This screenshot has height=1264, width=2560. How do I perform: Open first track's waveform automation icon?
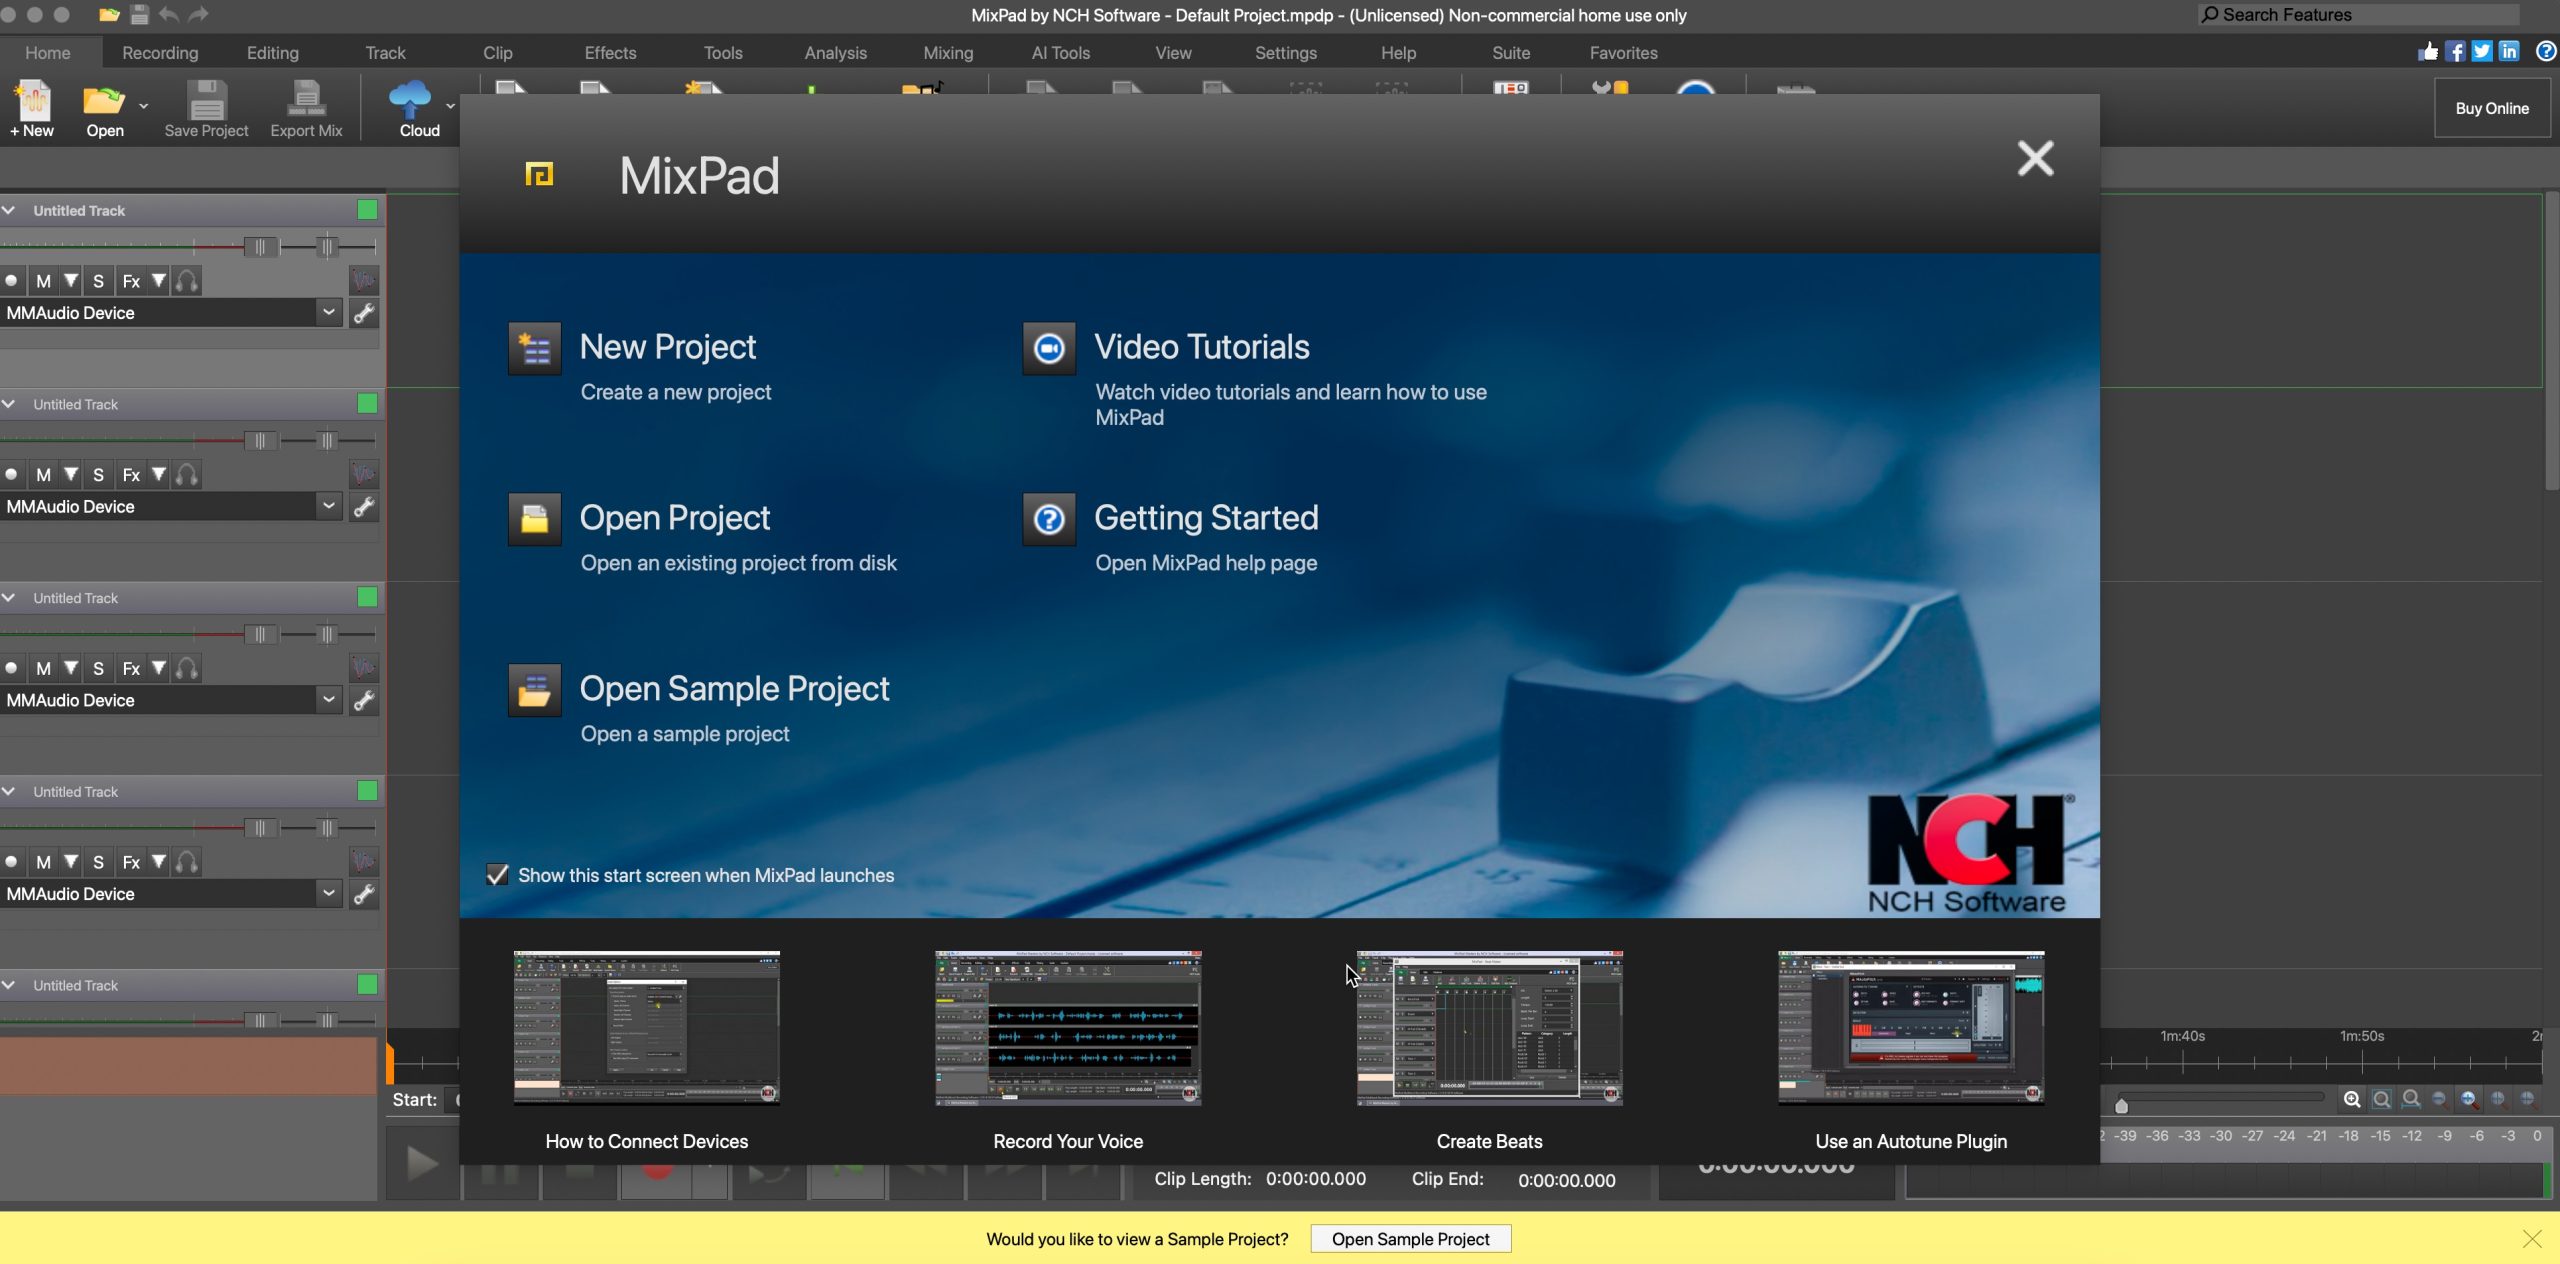click(x=364, y=281)
